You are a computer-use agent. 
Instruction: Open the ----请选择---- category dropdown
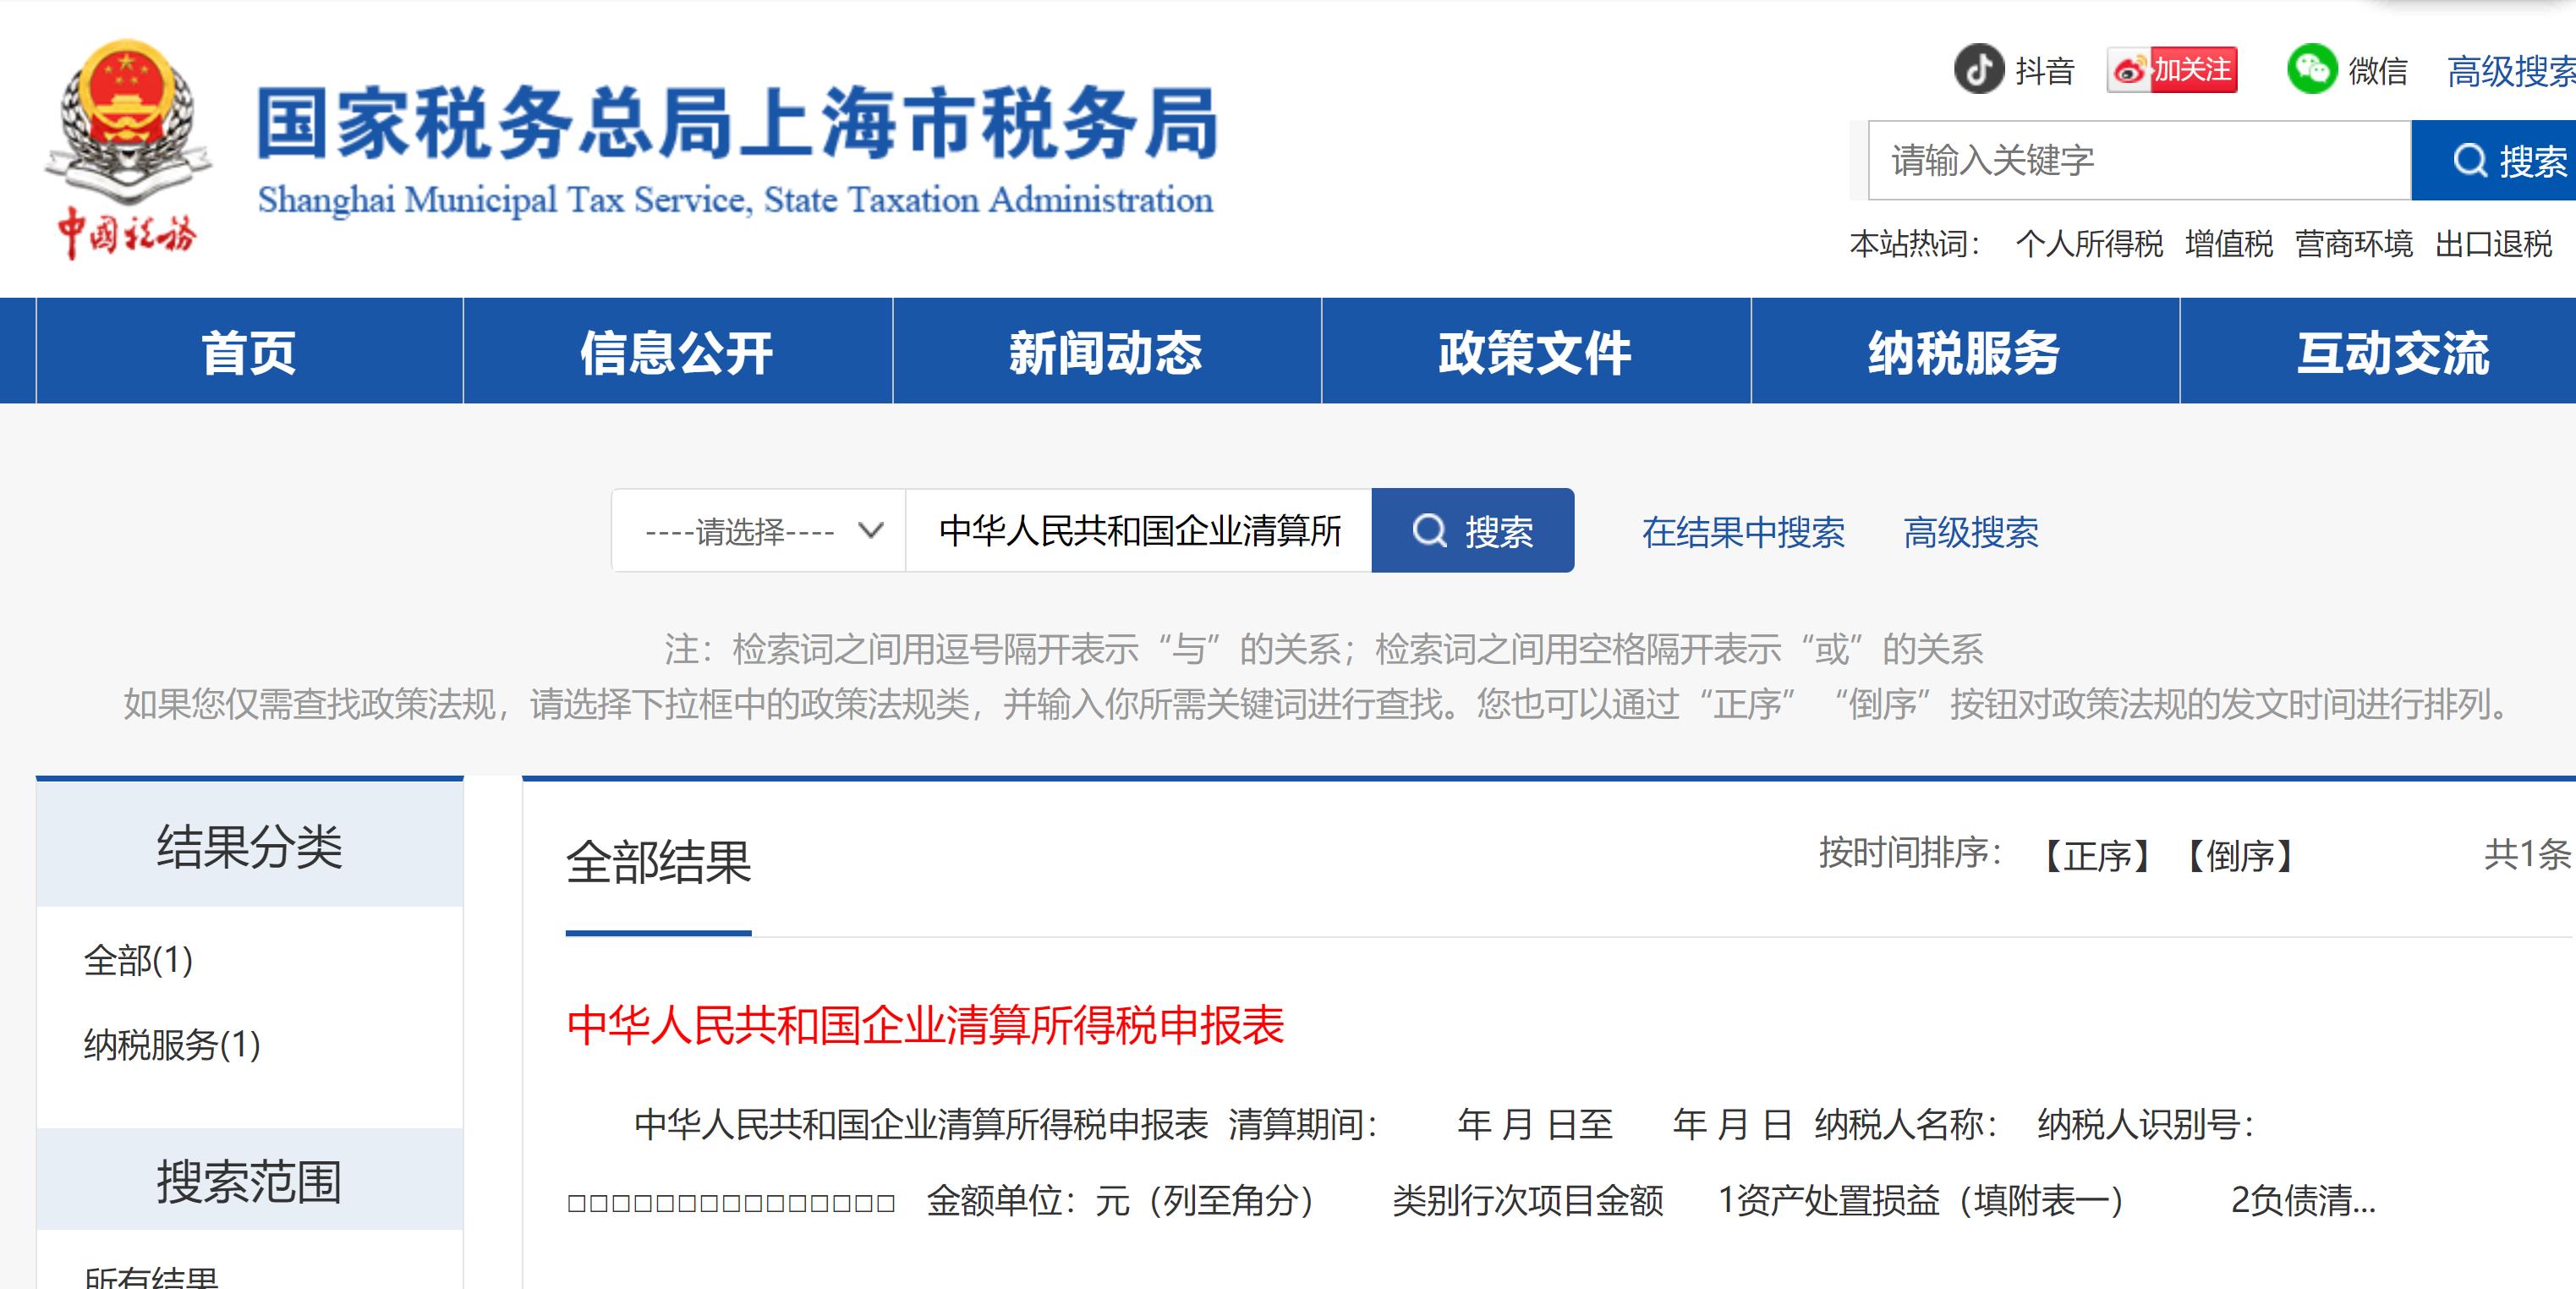coord(757,531)
